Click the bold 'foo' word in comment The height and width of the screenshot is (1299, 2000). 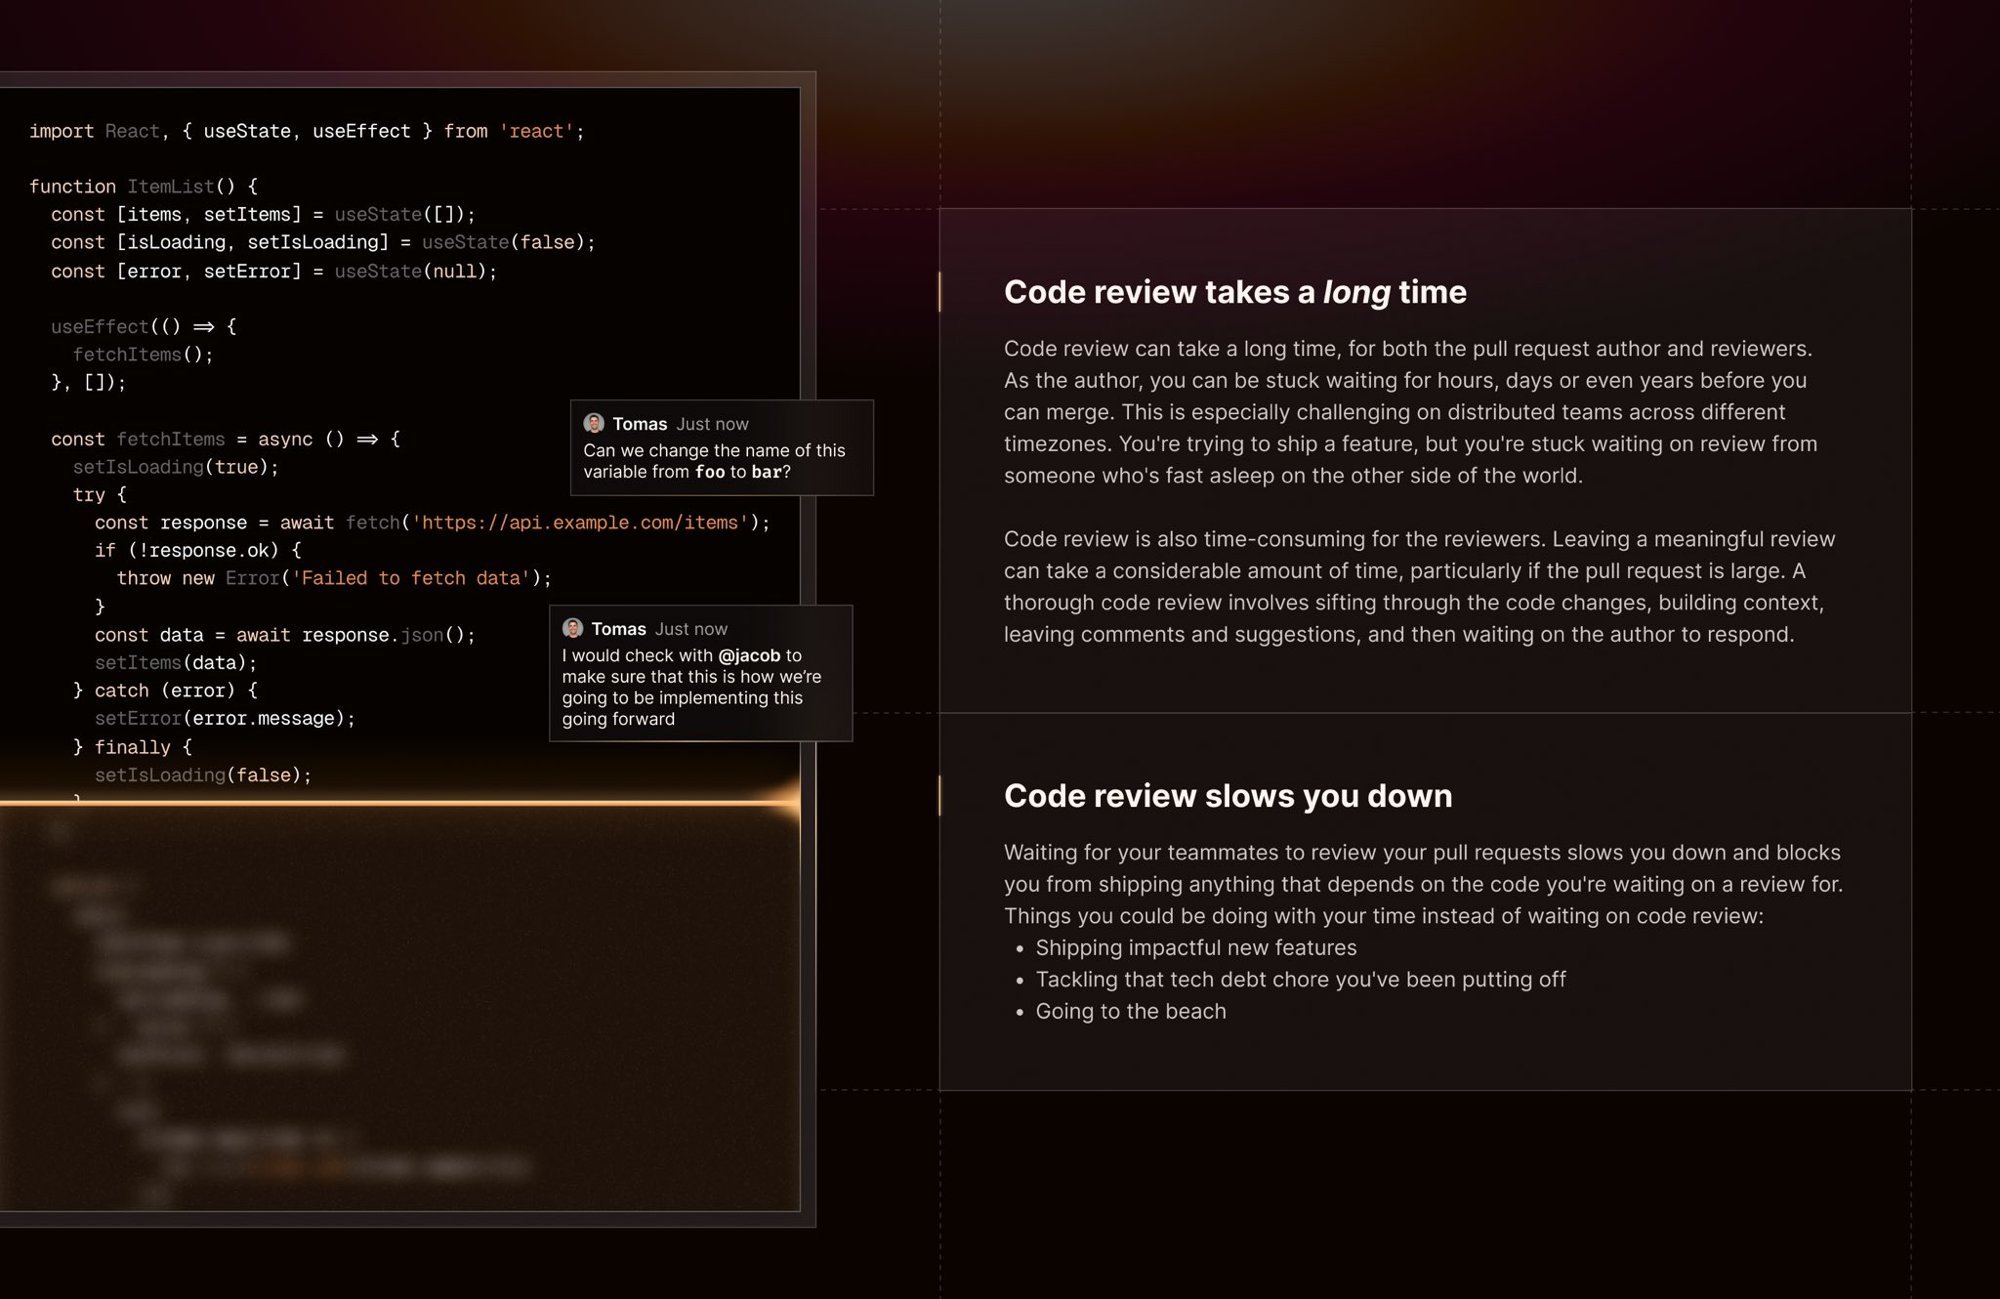pos(709,472)
